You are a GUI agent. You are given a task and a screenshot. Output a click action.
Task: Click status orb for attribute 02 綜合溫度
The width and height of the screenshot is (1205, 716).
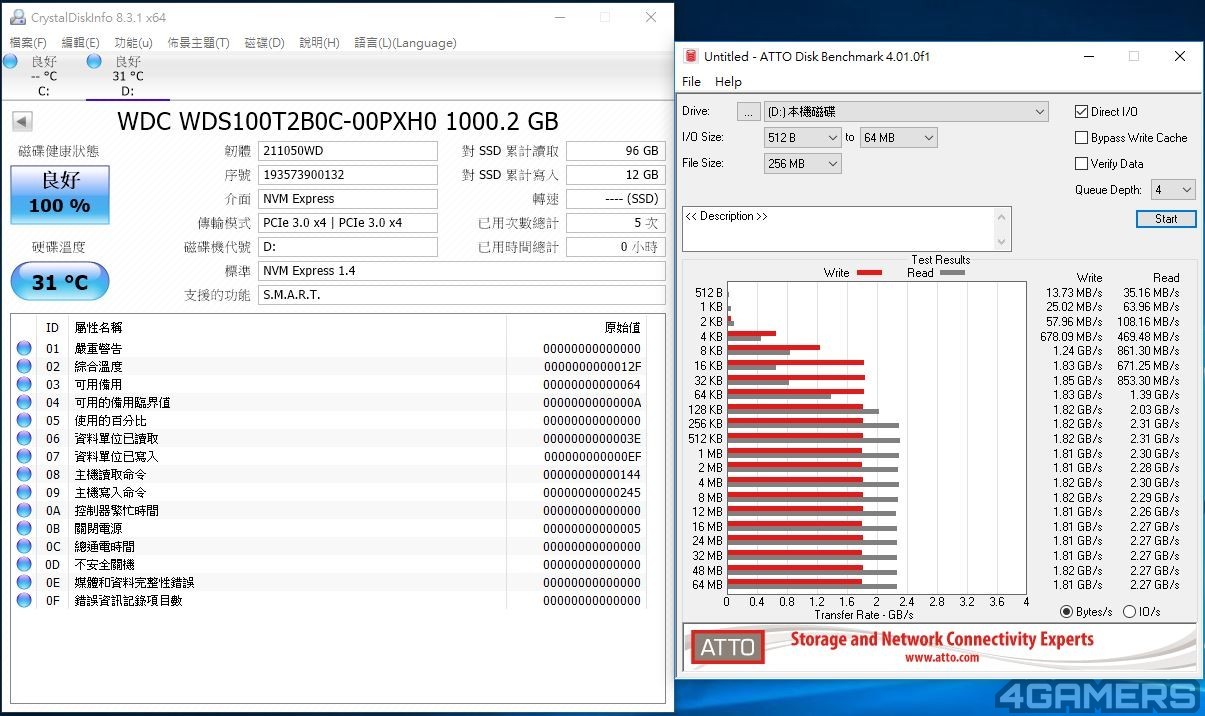coord(24,366)
